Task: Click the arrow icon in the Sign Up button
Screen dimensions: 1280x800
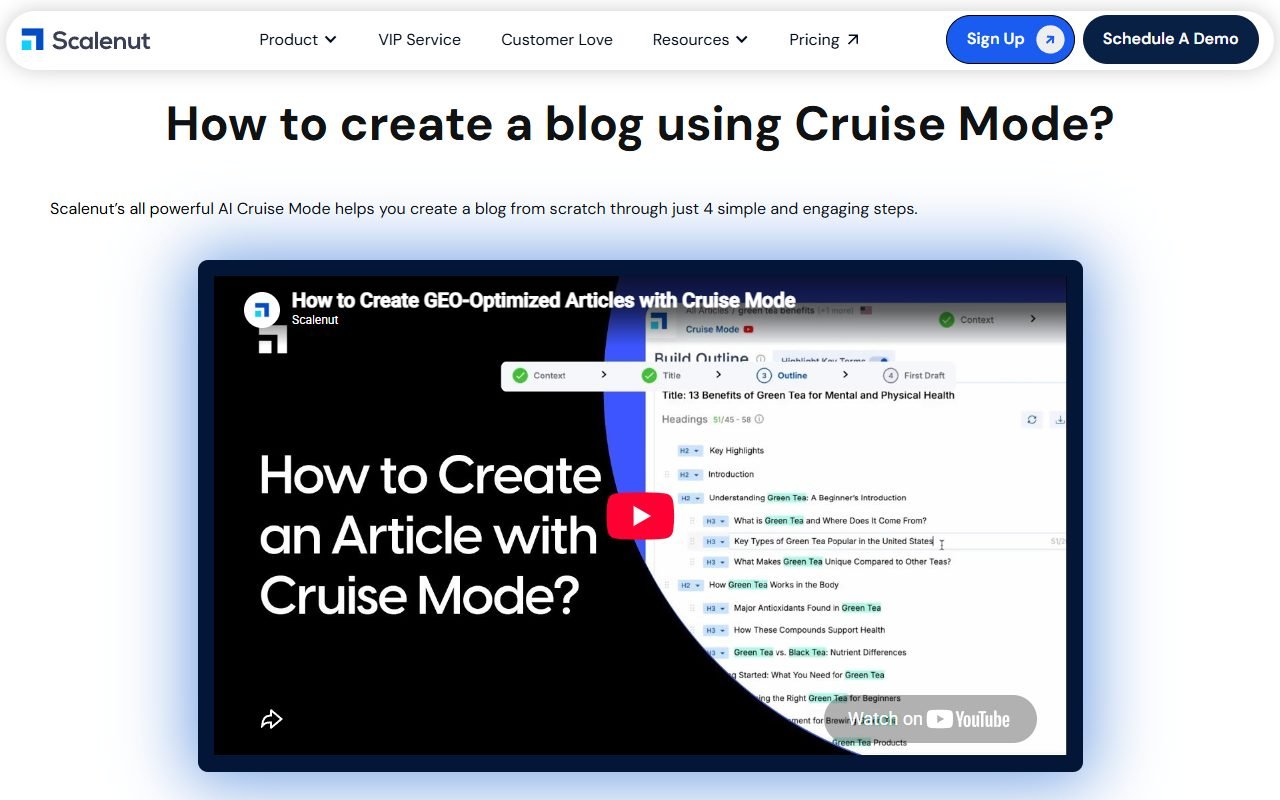Action: 1050,40
